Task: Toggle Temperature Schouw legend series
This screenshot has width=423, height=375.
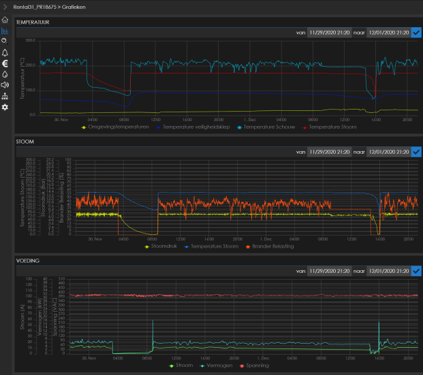Action: [266, 127]
